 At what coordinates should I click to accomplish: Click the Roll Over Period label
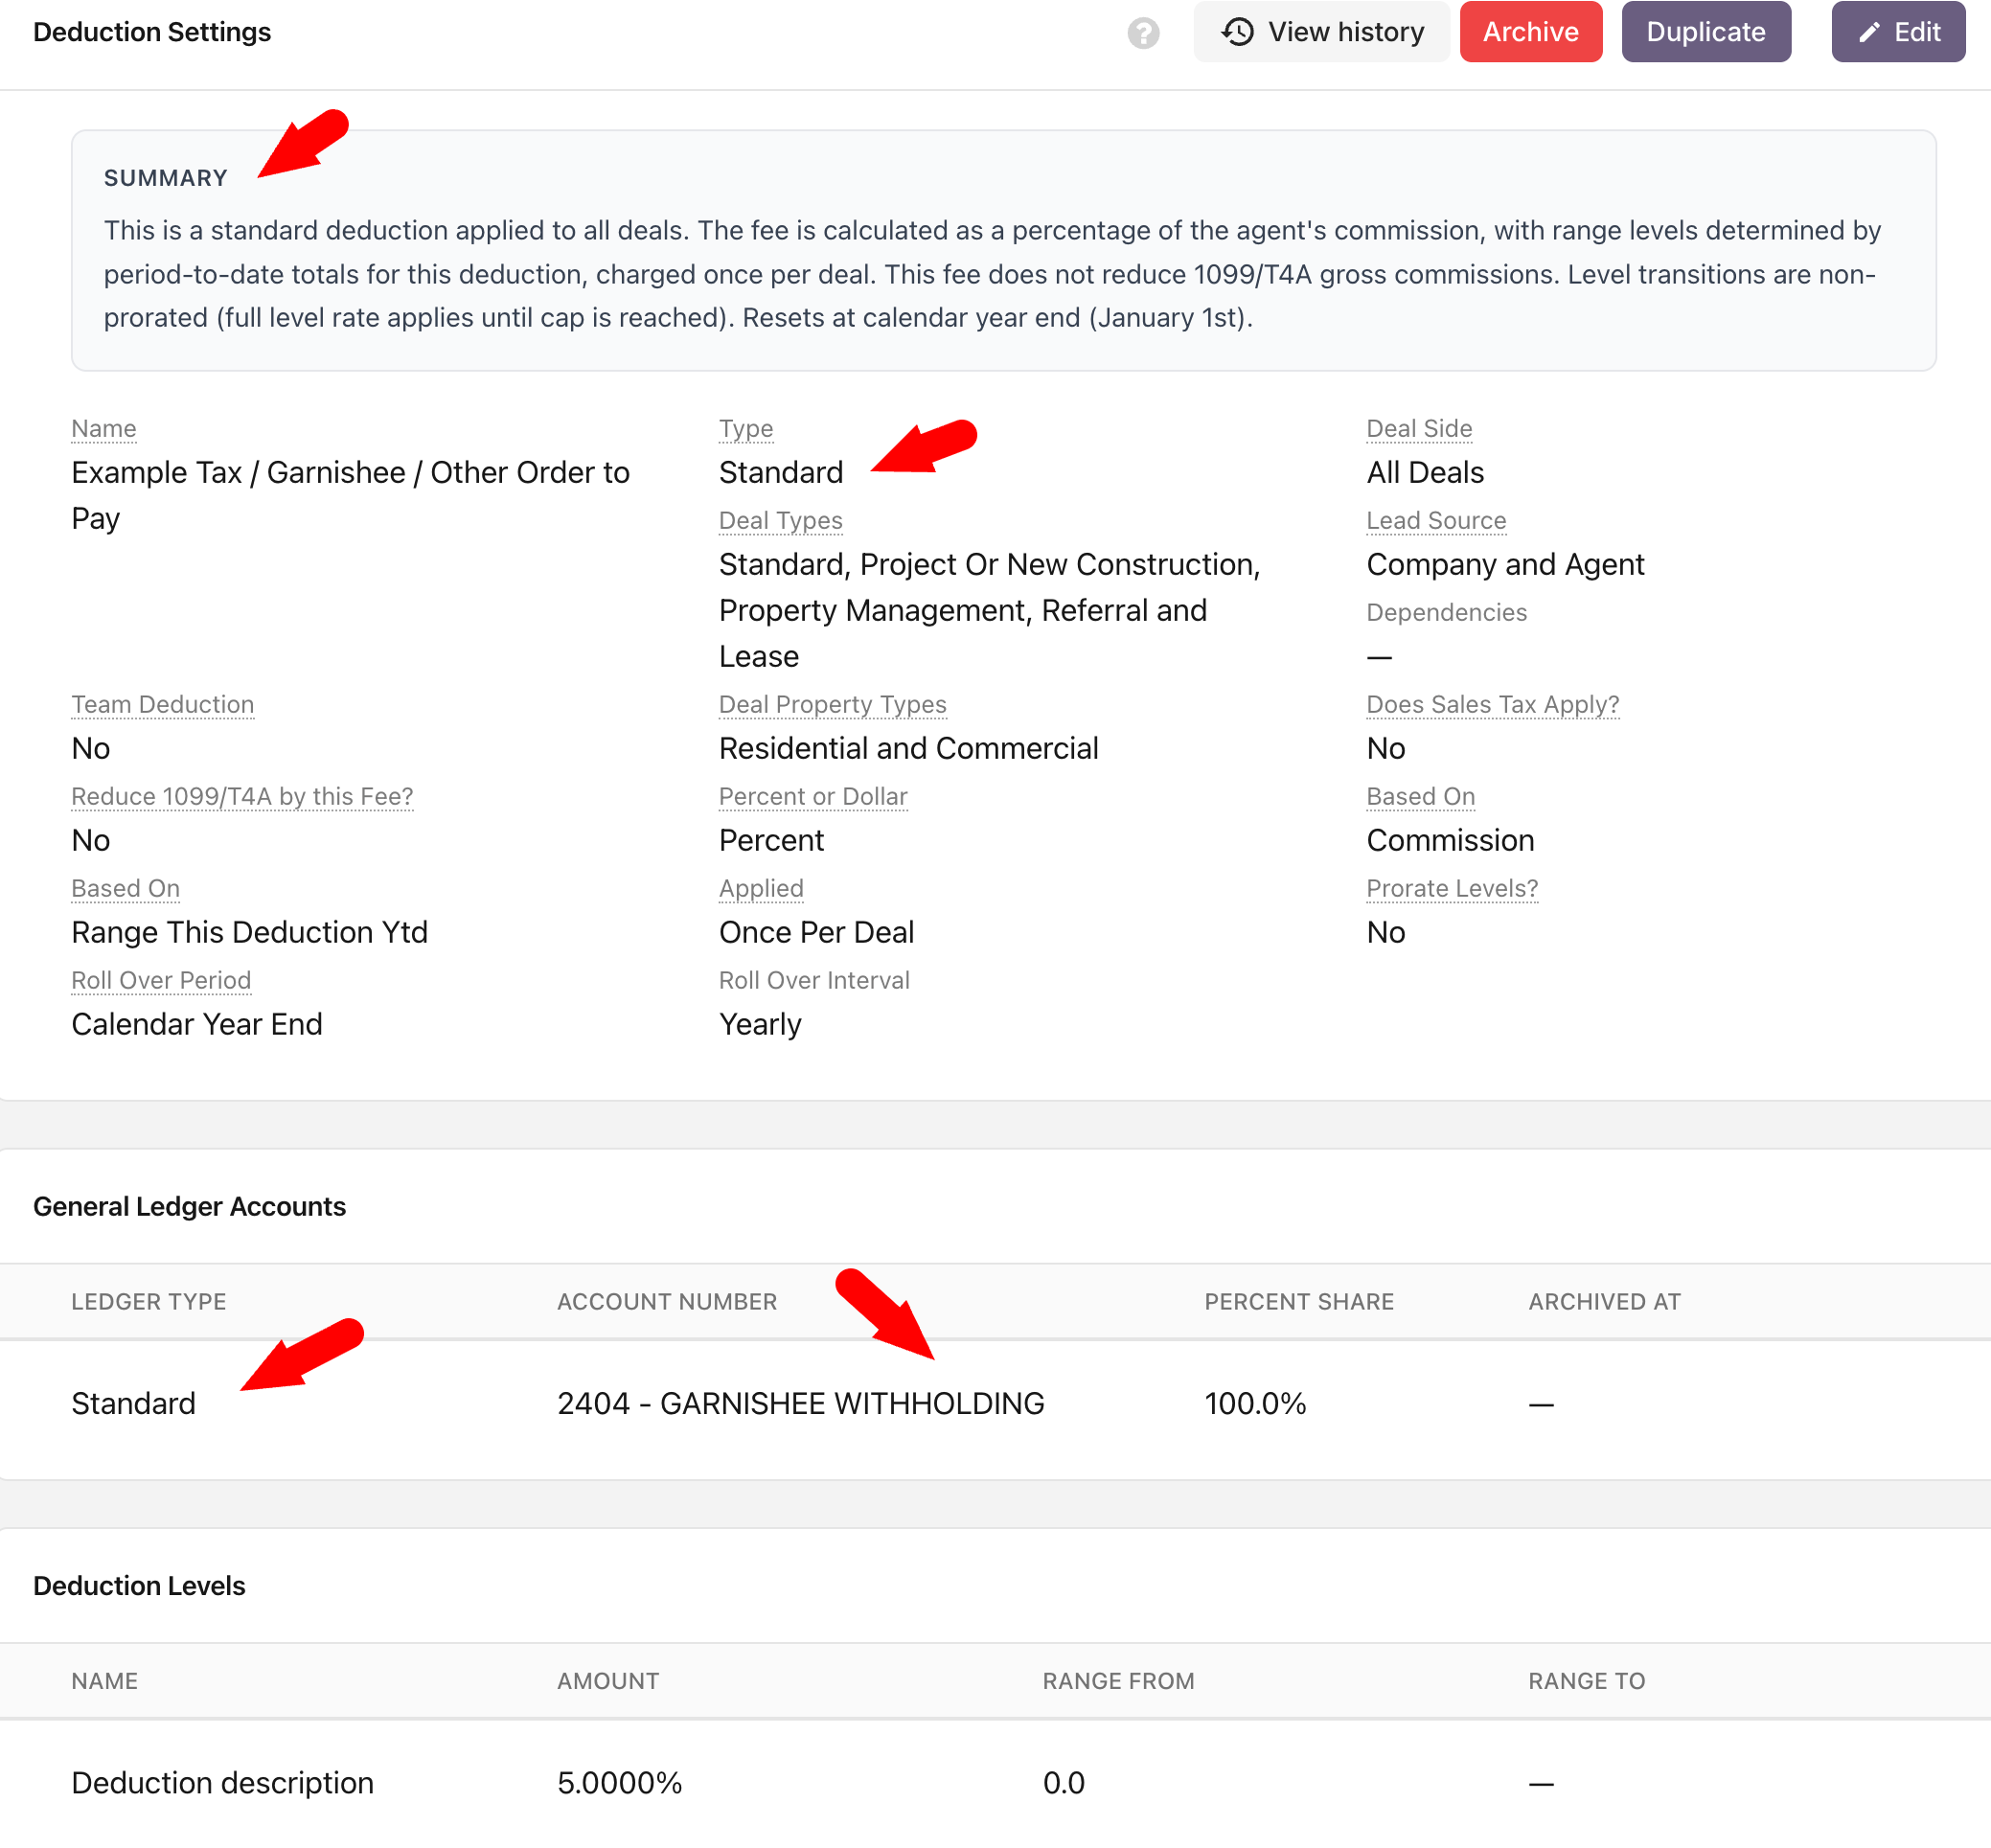161,980
